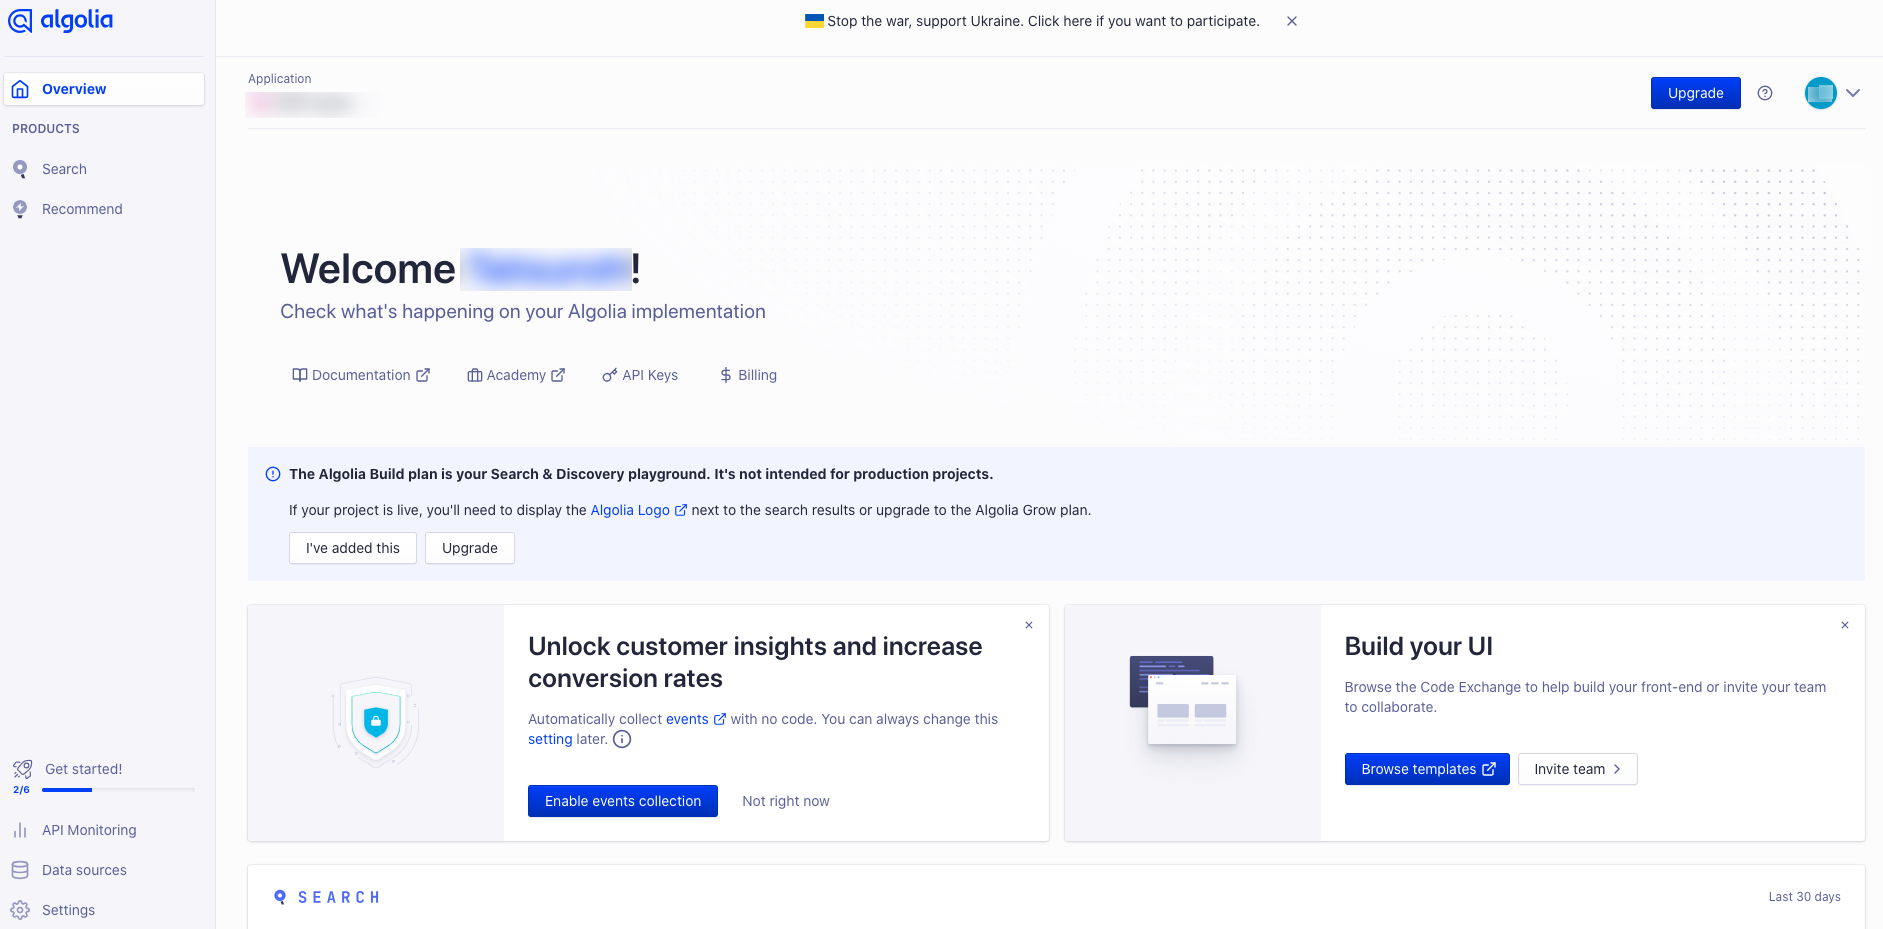
Task: Expand the account dropdown chevron
Action: [x=1853, y=93]
